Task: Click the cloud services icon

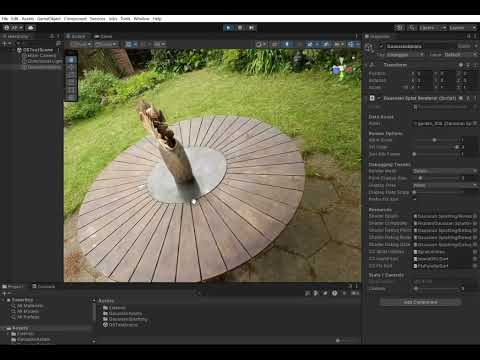Action: click(x=31, y=28)
